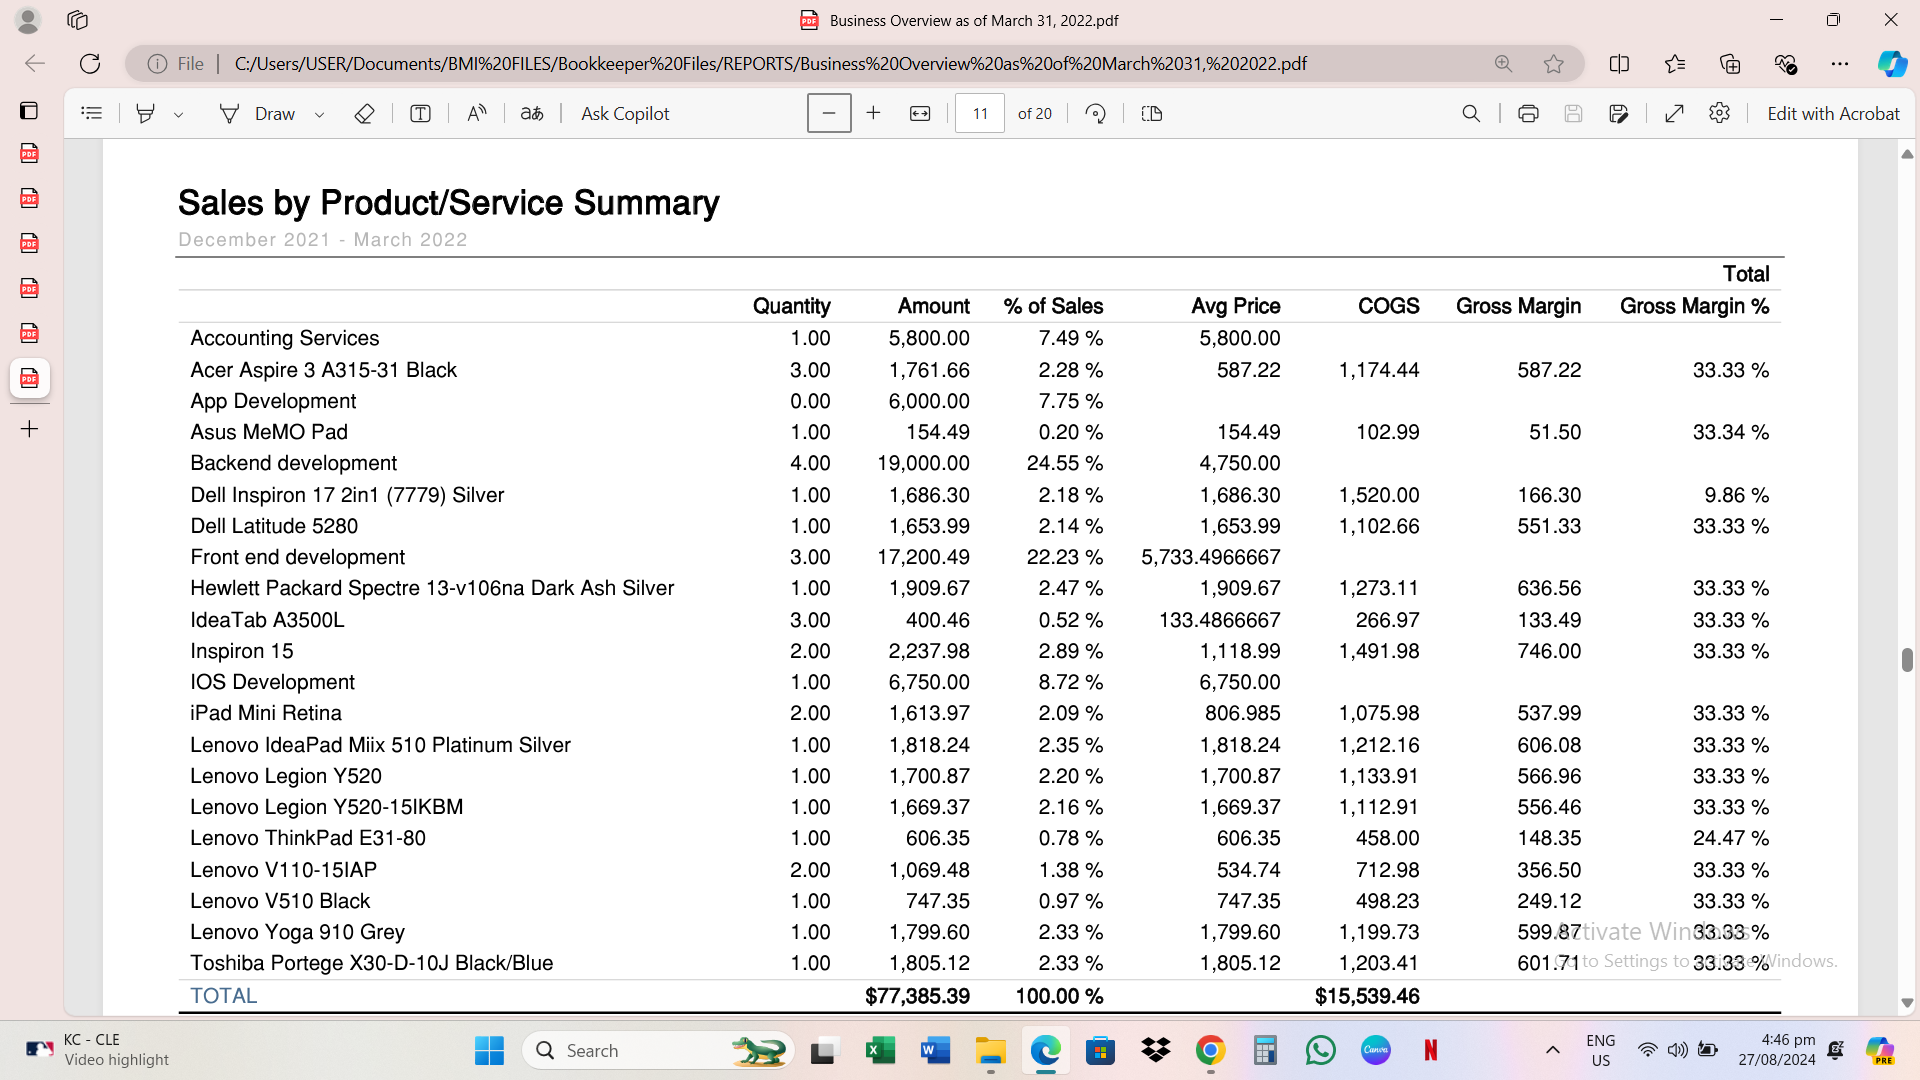Open a new tab
1920x1080 pixels.
coord(29,429)
